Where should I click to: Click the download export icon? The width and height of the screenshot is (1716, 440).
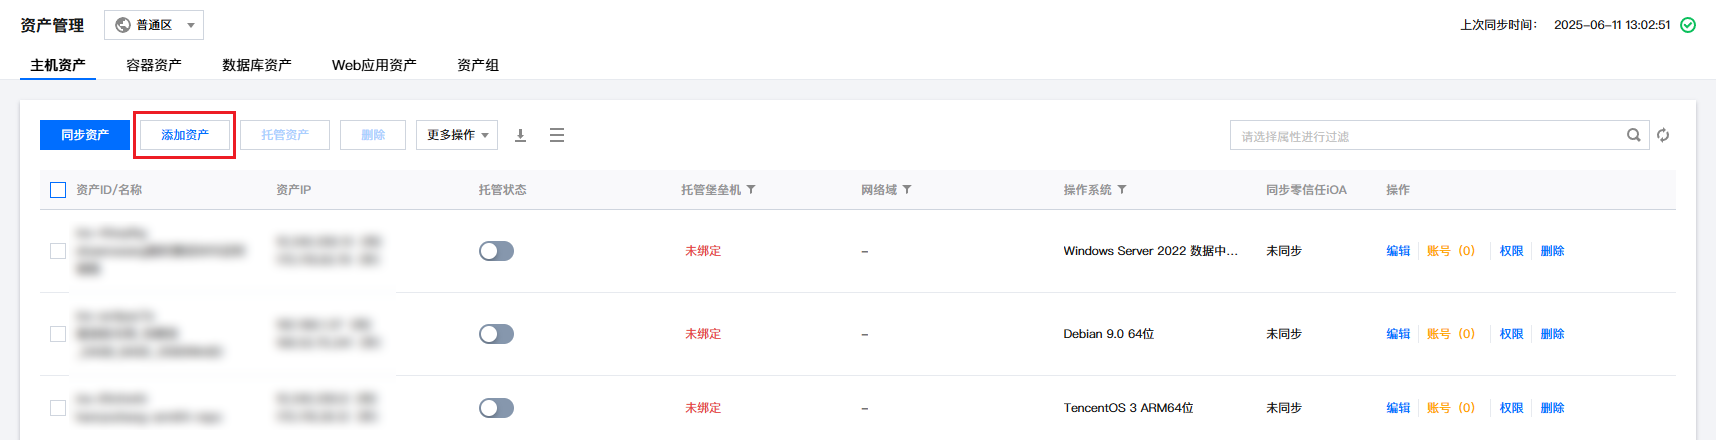point(520,135)
